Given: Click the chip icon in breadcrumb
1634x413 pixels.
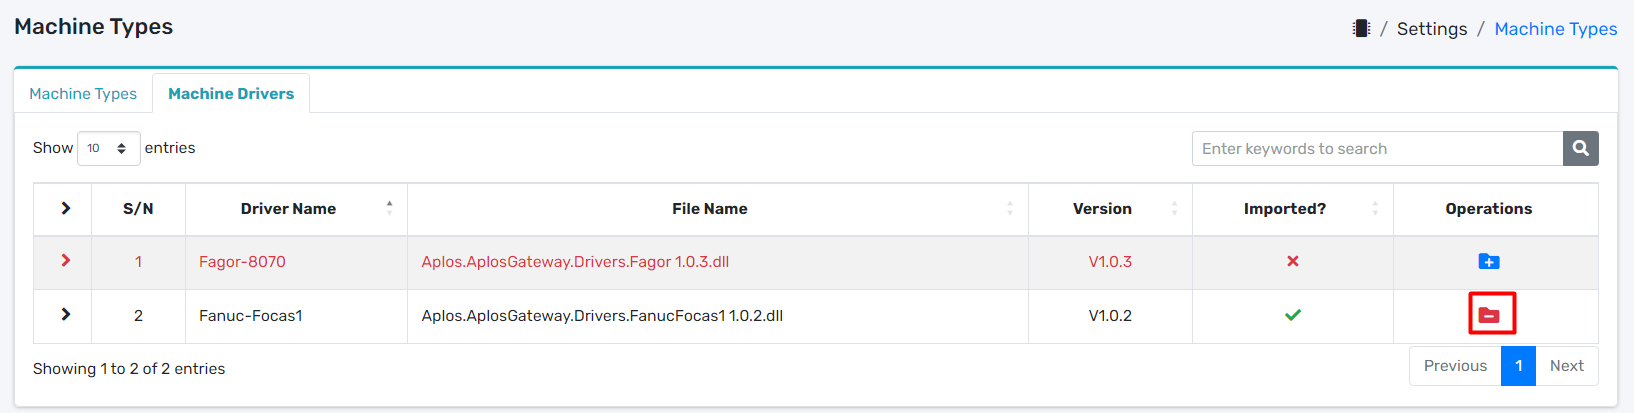Looking at the screenshot, I should (1361, 29).
